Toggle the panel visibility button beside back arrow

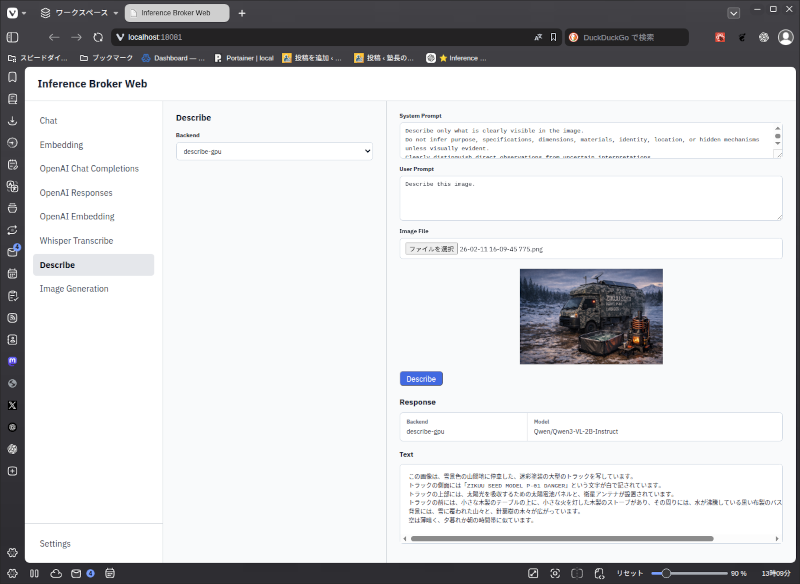[x=13, y=37]
